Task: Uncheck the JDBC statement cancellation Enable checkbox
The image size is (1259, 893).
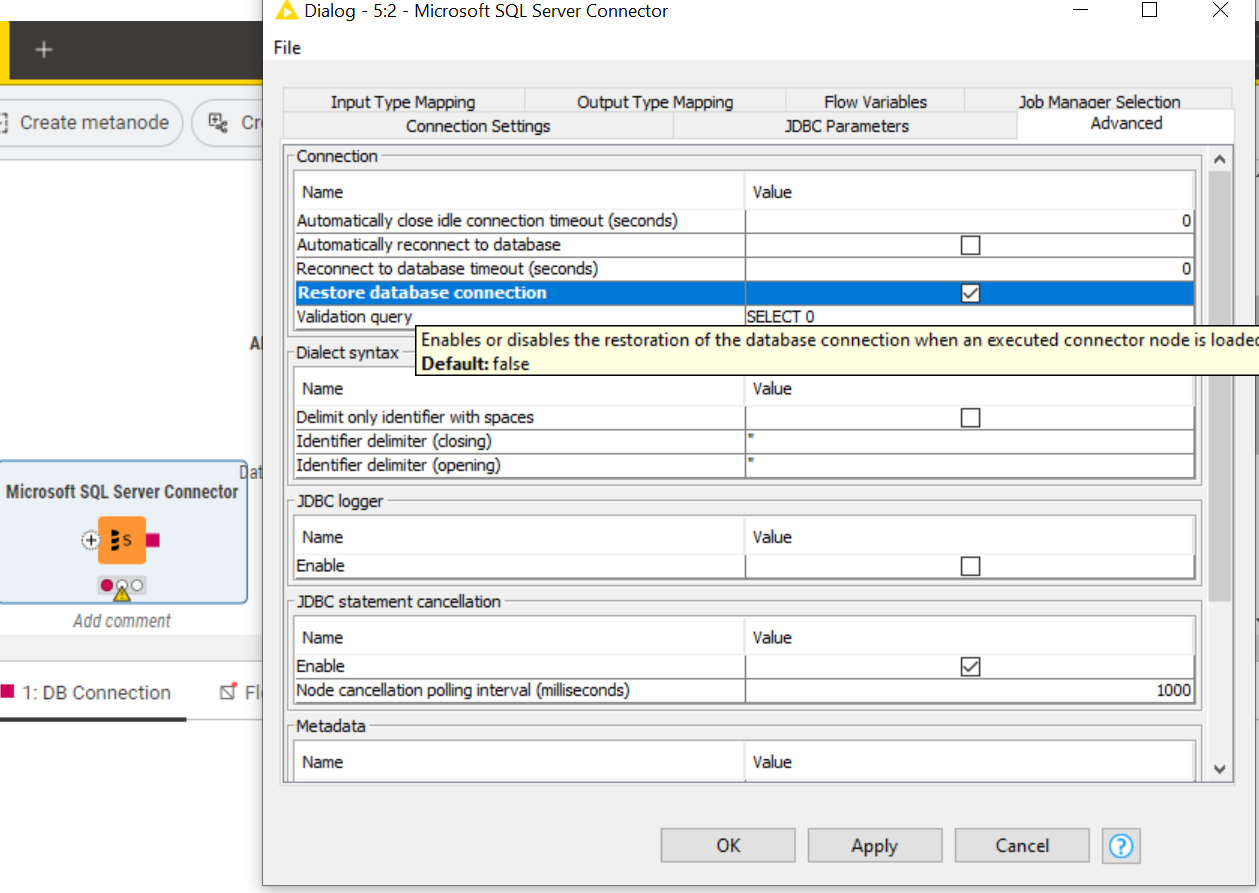Action: [970, 666]
